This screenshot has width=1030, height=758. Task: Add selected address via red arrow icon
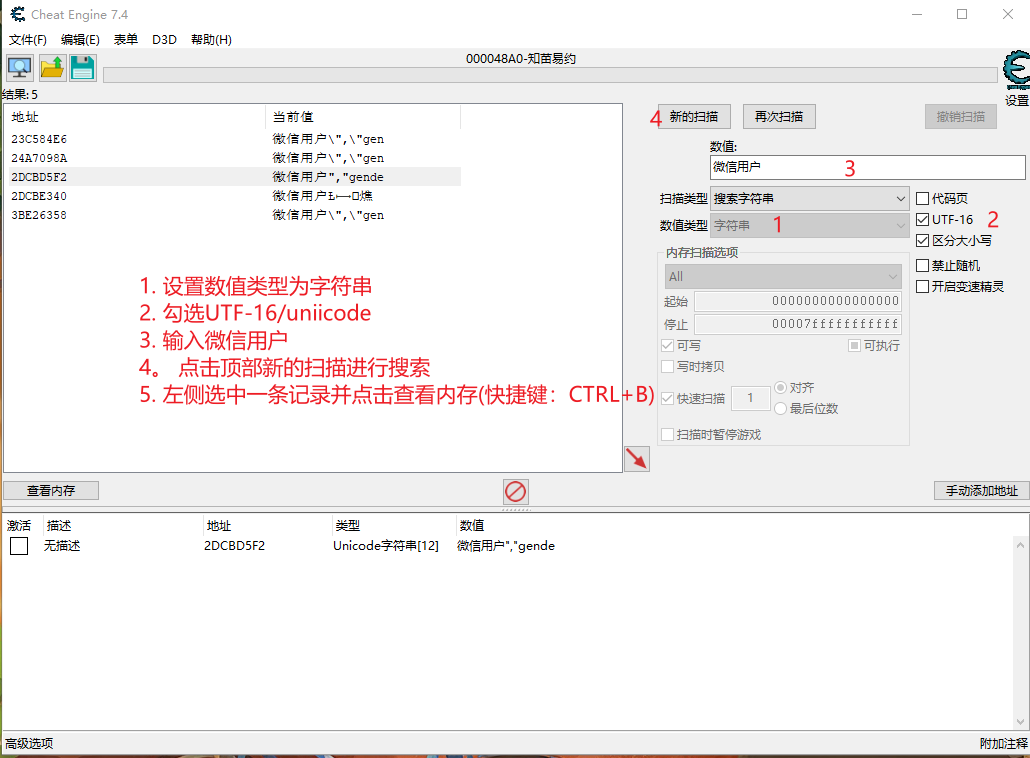637,458
